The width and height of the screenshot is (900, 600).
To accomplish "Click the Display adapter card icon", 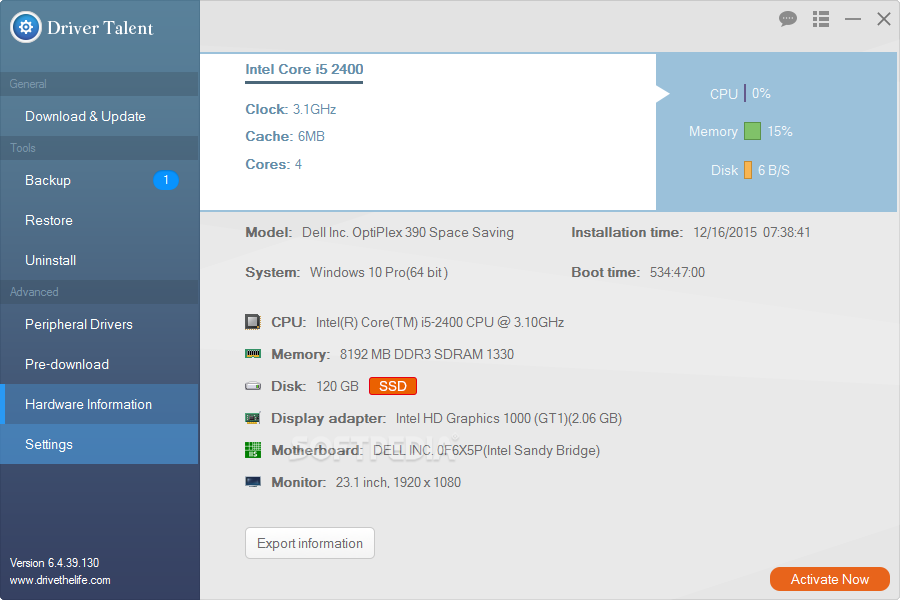I will pyautogui.click(x=253, y=418).
